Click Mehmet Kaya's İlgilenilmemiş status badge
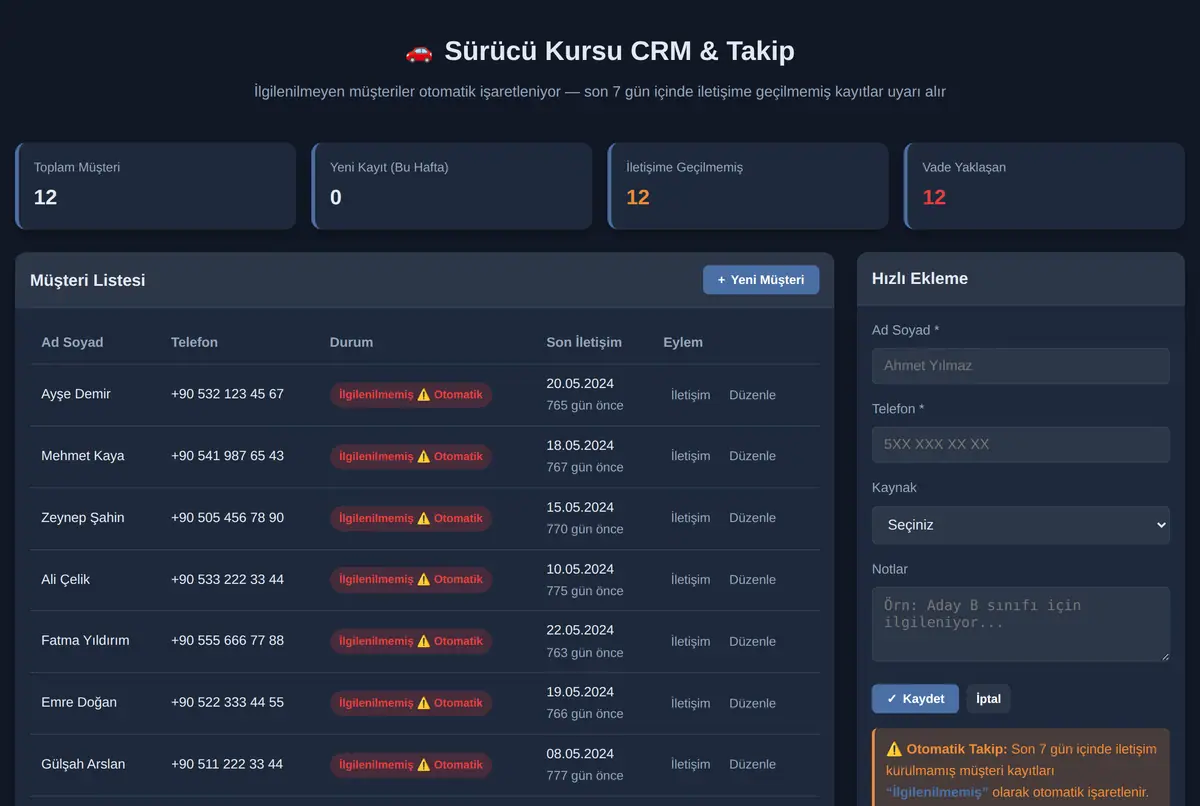 pos(411,457)
